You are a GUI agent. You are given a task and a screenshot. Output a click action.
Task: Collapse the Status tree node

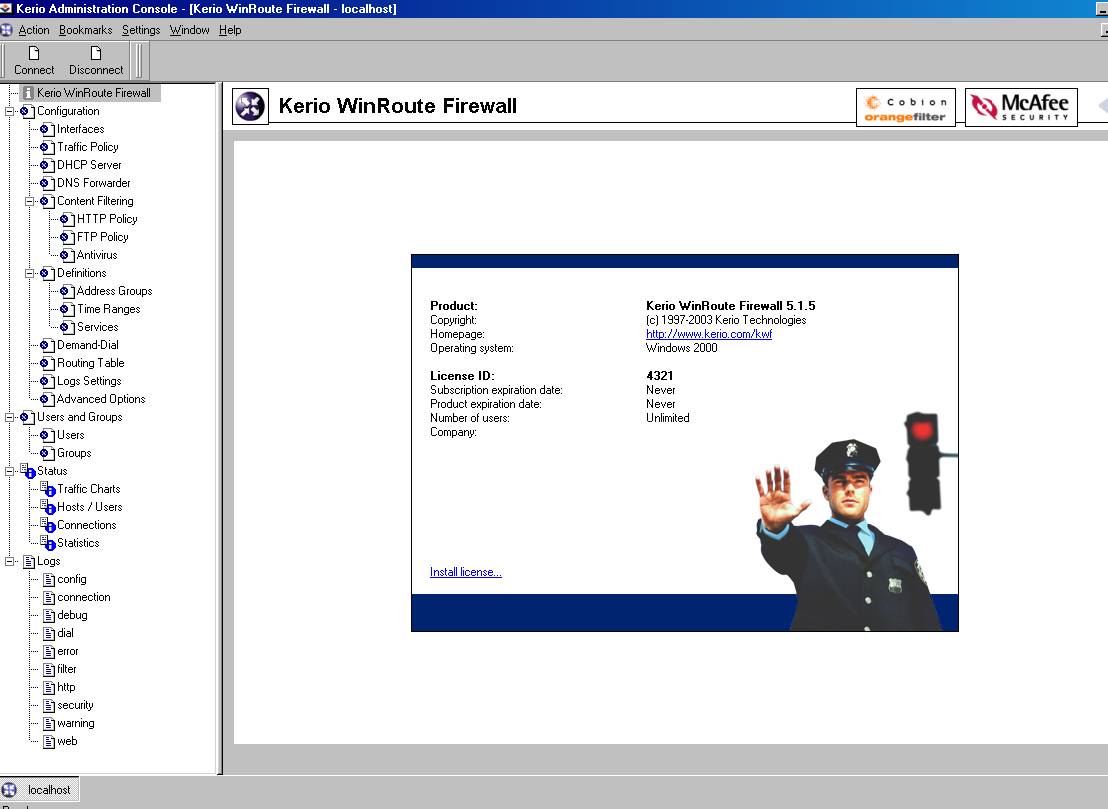[x=9, y=471]
